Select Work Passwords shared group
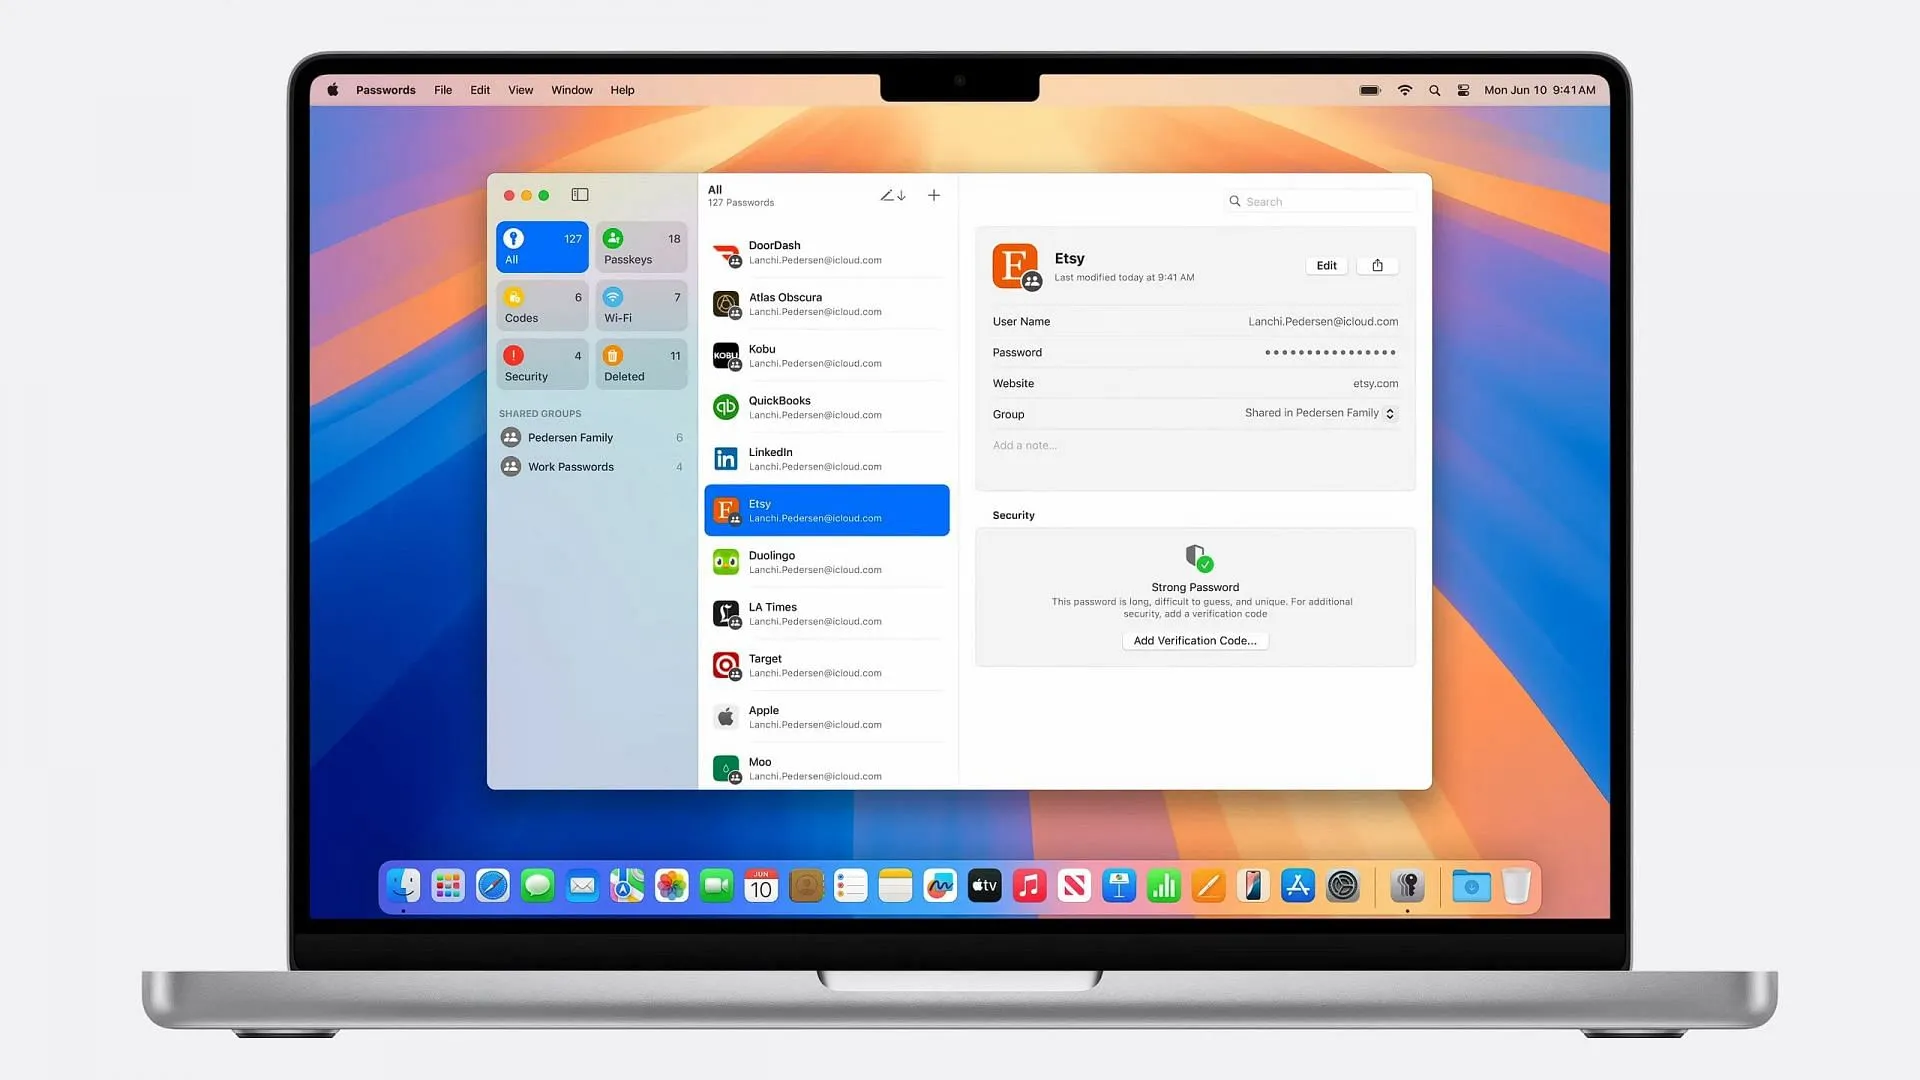The image size is (1920, 1080). 570,467
